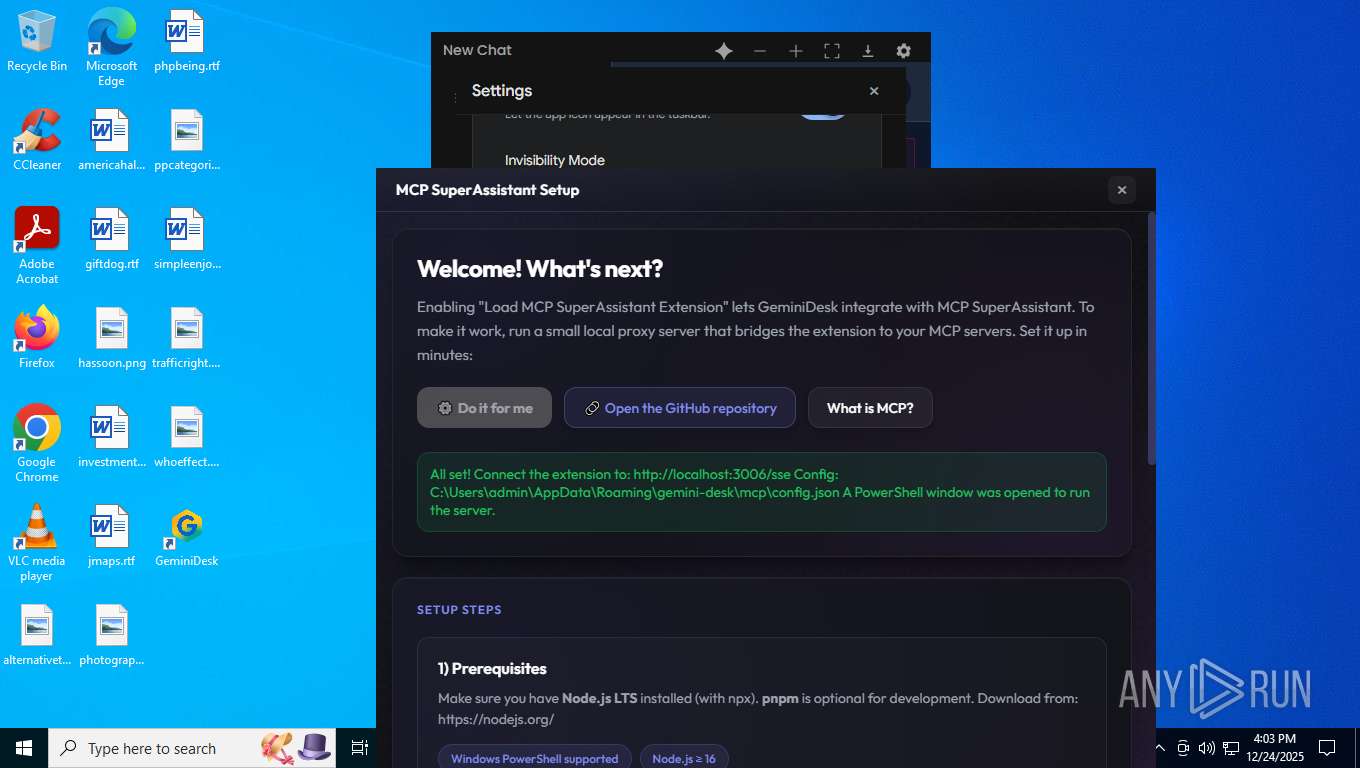This screenshot has width=1360, height=768.
Task: Select the phpbeing.rtf desktop file
Action: coord(187,42)
